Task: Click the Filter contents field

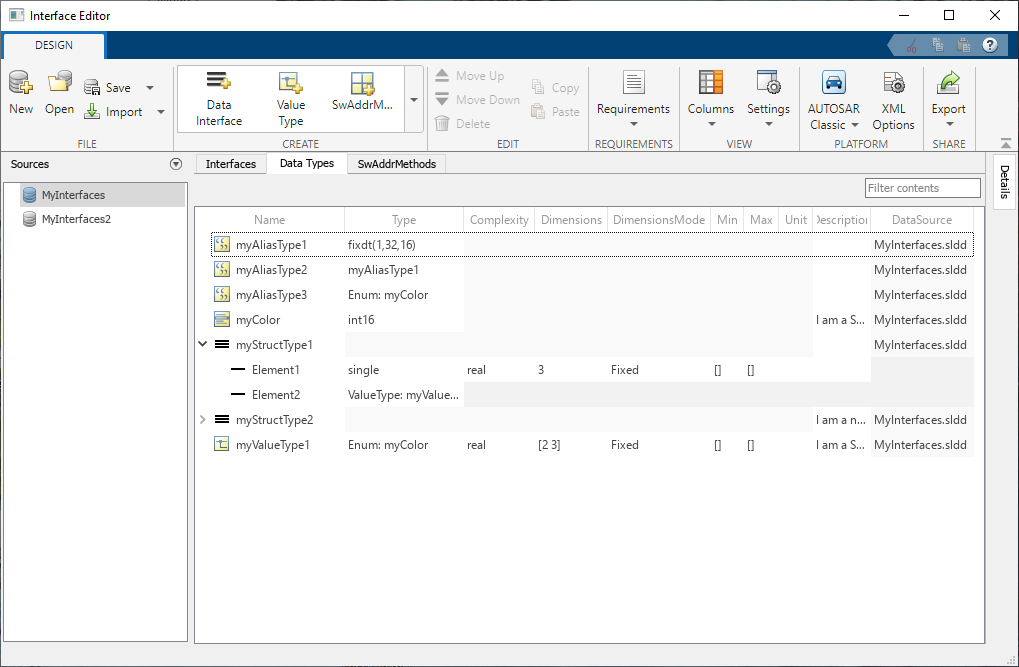Action: [x=922, y=187]
